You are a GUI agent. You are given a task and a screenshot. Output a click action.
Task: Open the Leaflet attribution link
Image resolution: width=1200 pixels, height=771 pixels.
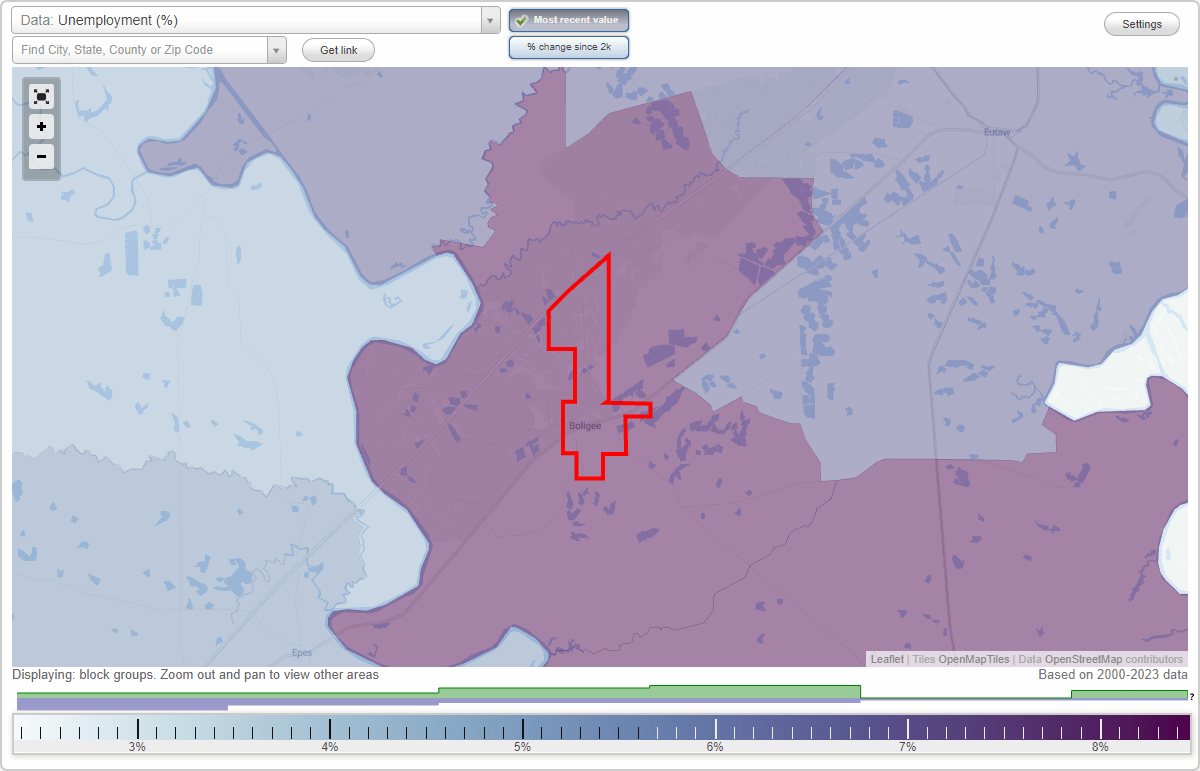[887, 659]
